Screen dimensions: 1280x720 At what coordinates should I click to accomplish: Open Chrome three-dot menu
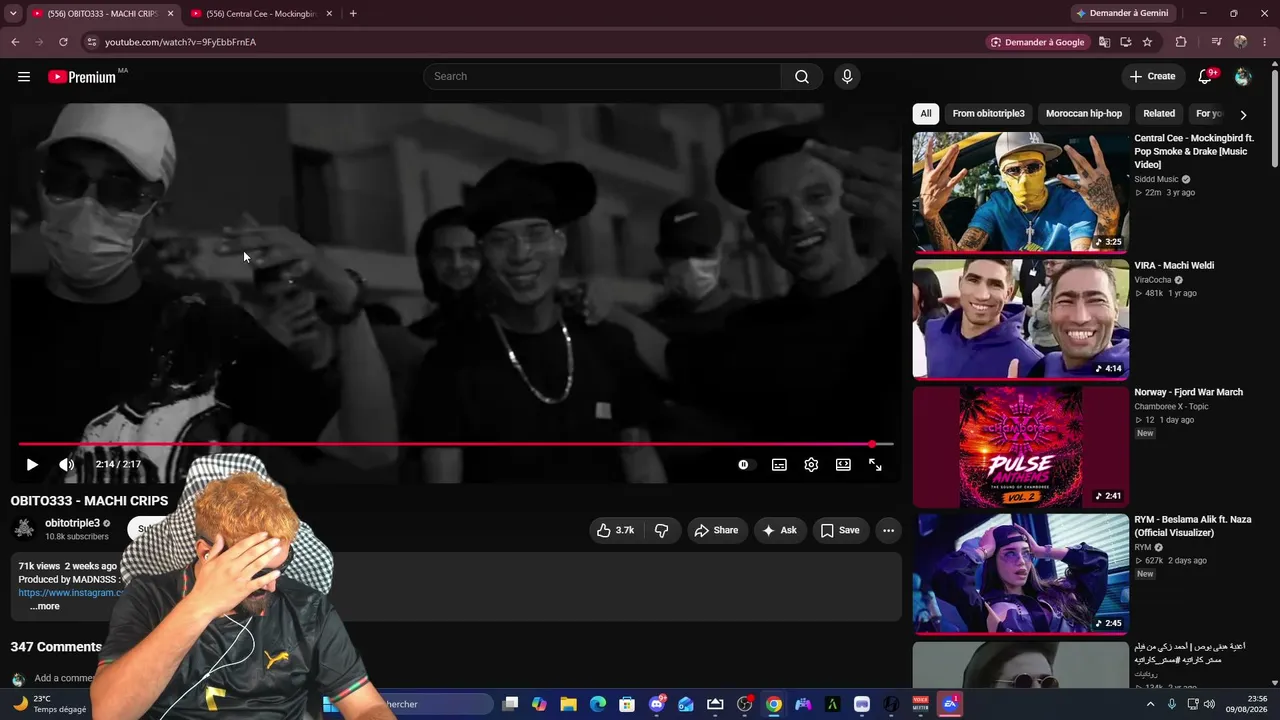(x=1264, y=42)
